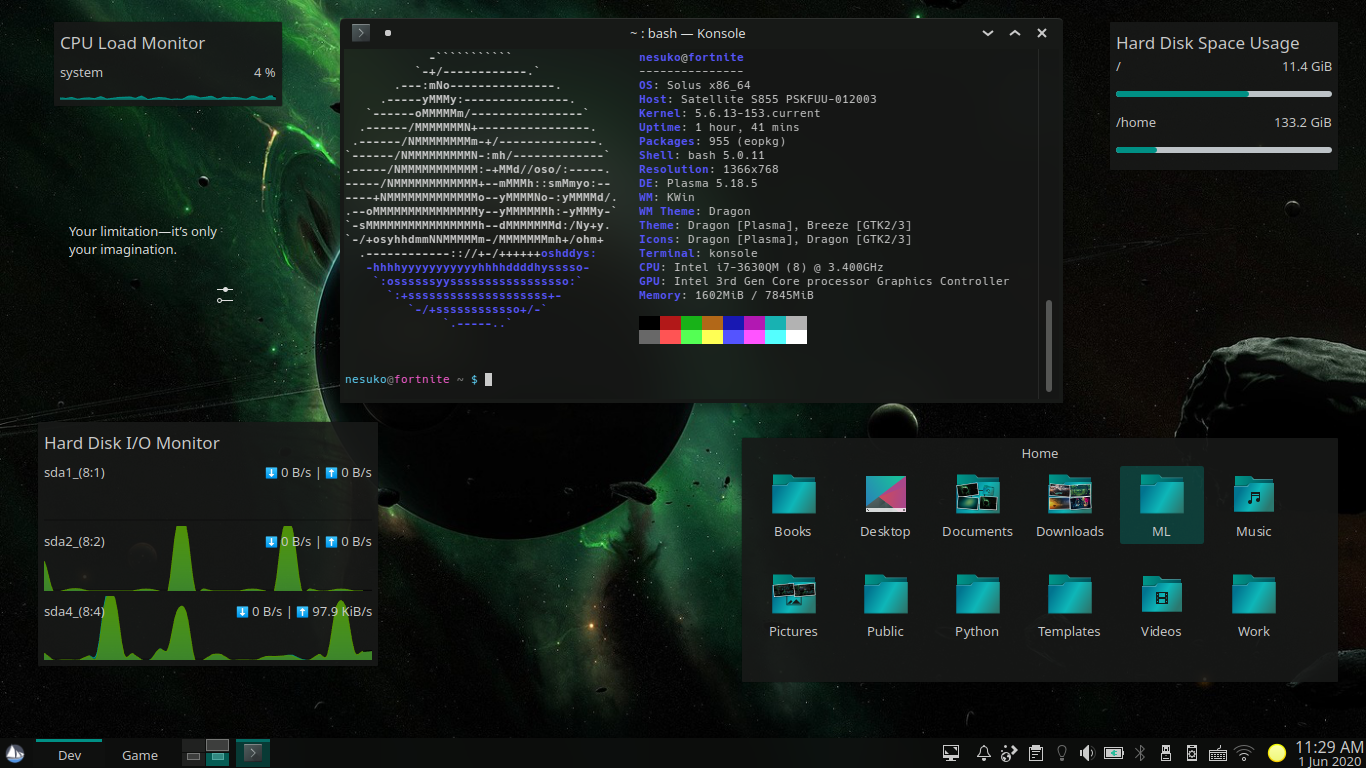
Task: Click the Hard Disk I/O Monitor title
Action: pyautogui.click(x=131, y=443)
